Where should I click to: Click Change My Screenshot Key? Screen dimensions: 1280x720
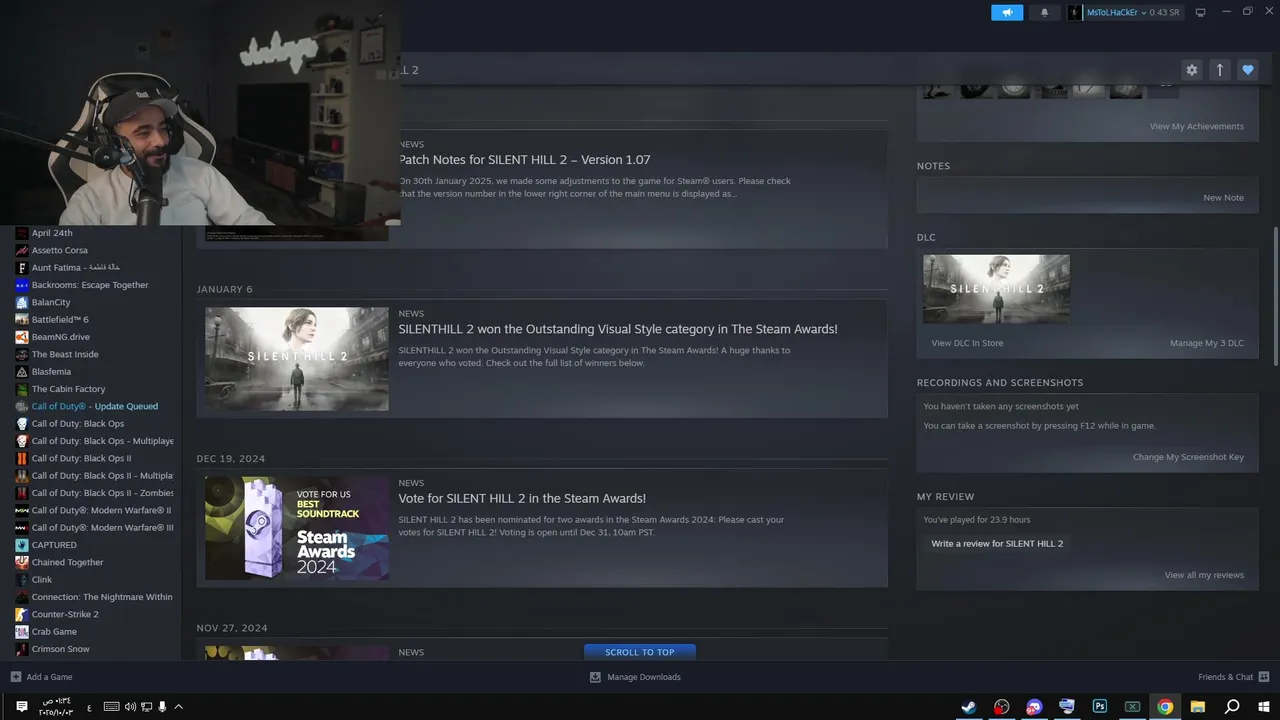click(1188, 457)
